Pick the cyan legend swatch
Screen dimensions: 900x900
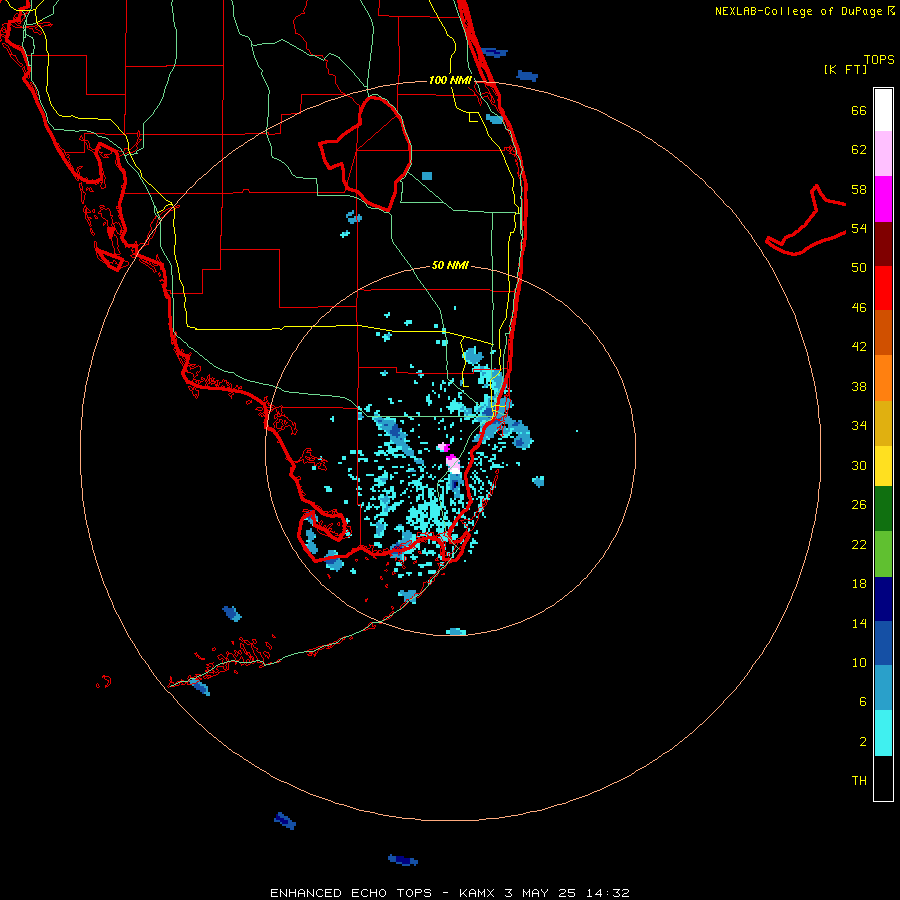[883, 733]
